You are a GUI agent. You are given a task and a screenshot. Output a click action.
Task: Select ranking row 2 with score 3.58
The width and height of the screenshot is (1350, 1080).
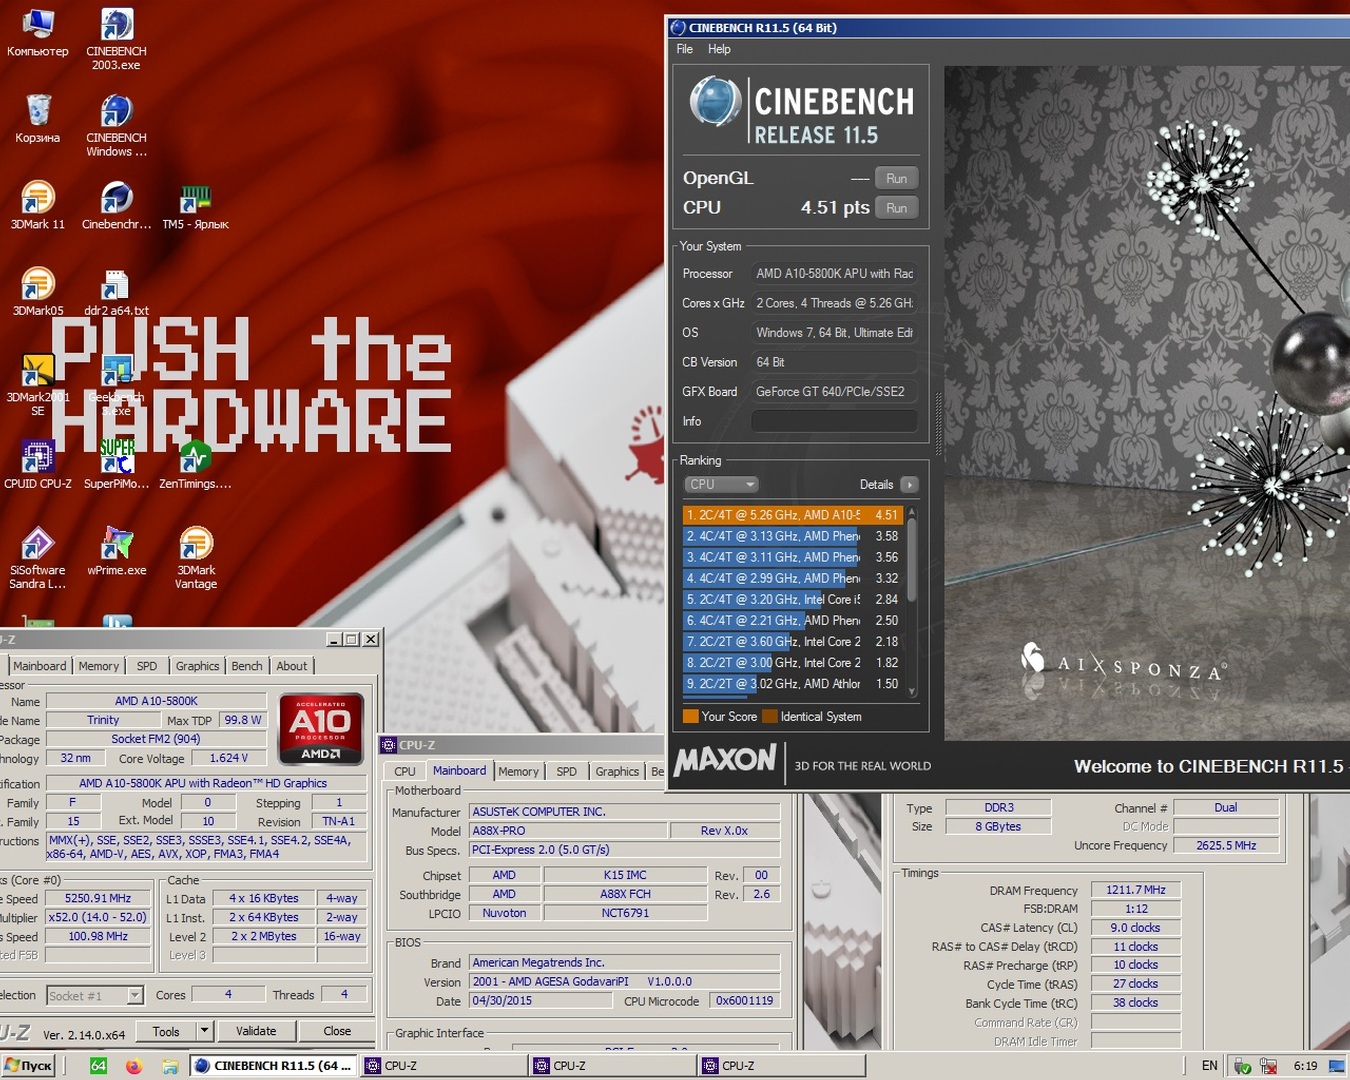(x=793, y=536)
